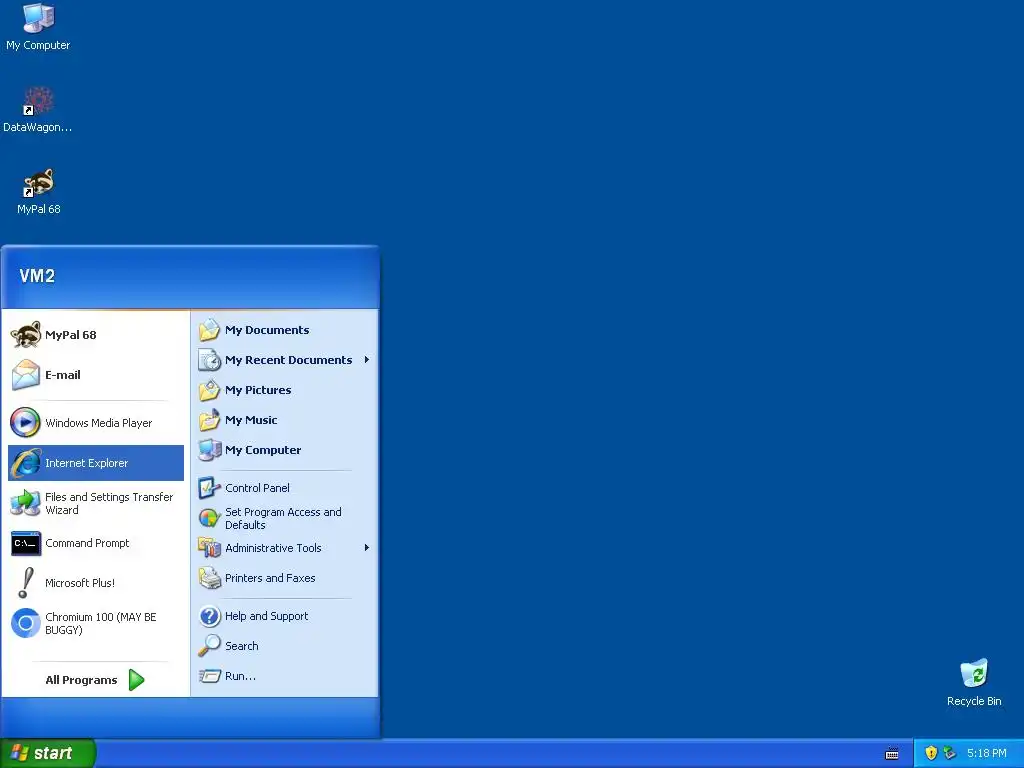Viewport: 1024px width, 768px height.
Task: Click the VM2 user name header
Action: (37, 276)
